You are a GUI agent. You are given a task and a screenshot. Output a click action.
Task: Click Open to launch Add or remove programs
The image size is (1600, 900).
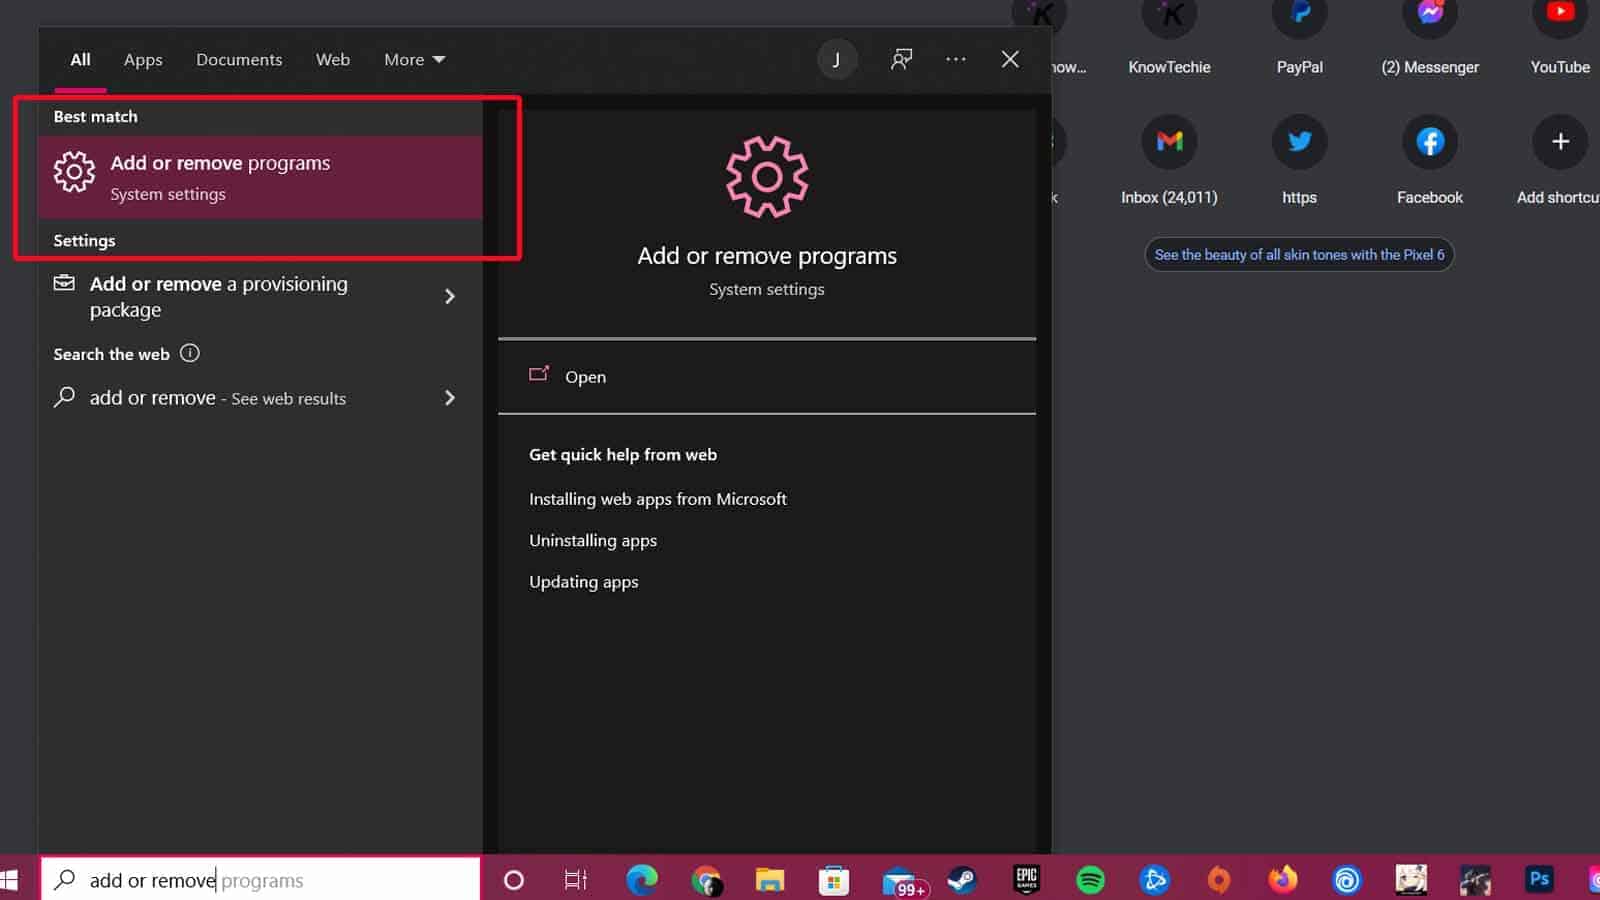tap(585, 377)
